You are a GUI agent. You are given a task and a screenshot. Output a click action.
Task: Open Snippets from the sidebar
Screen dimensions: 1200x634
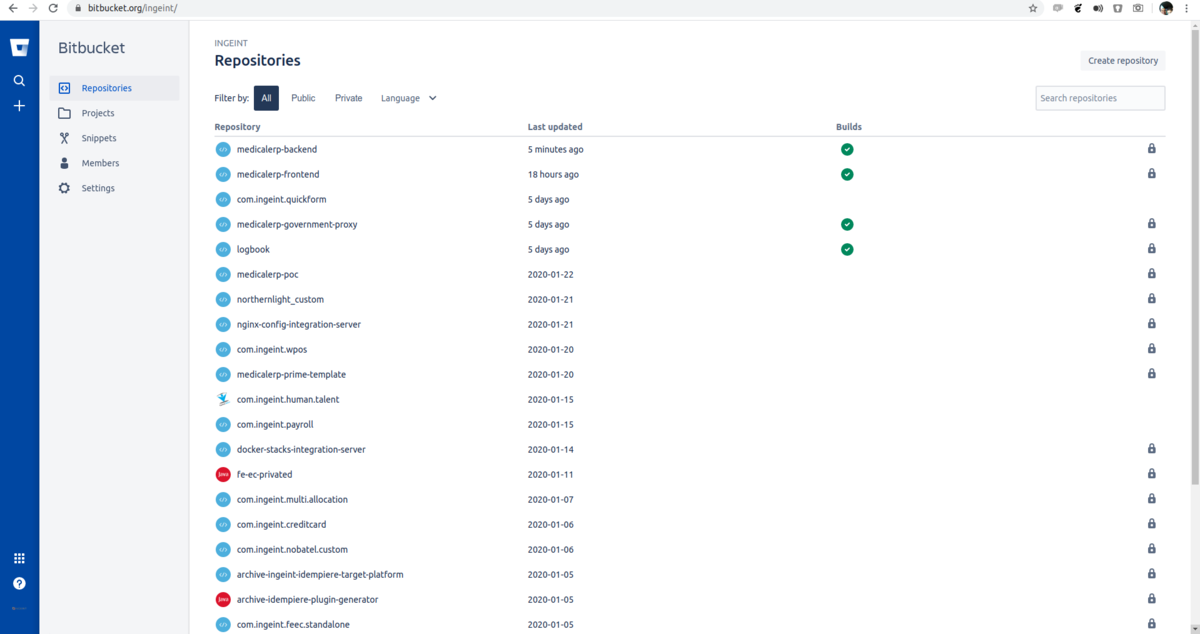99,138
